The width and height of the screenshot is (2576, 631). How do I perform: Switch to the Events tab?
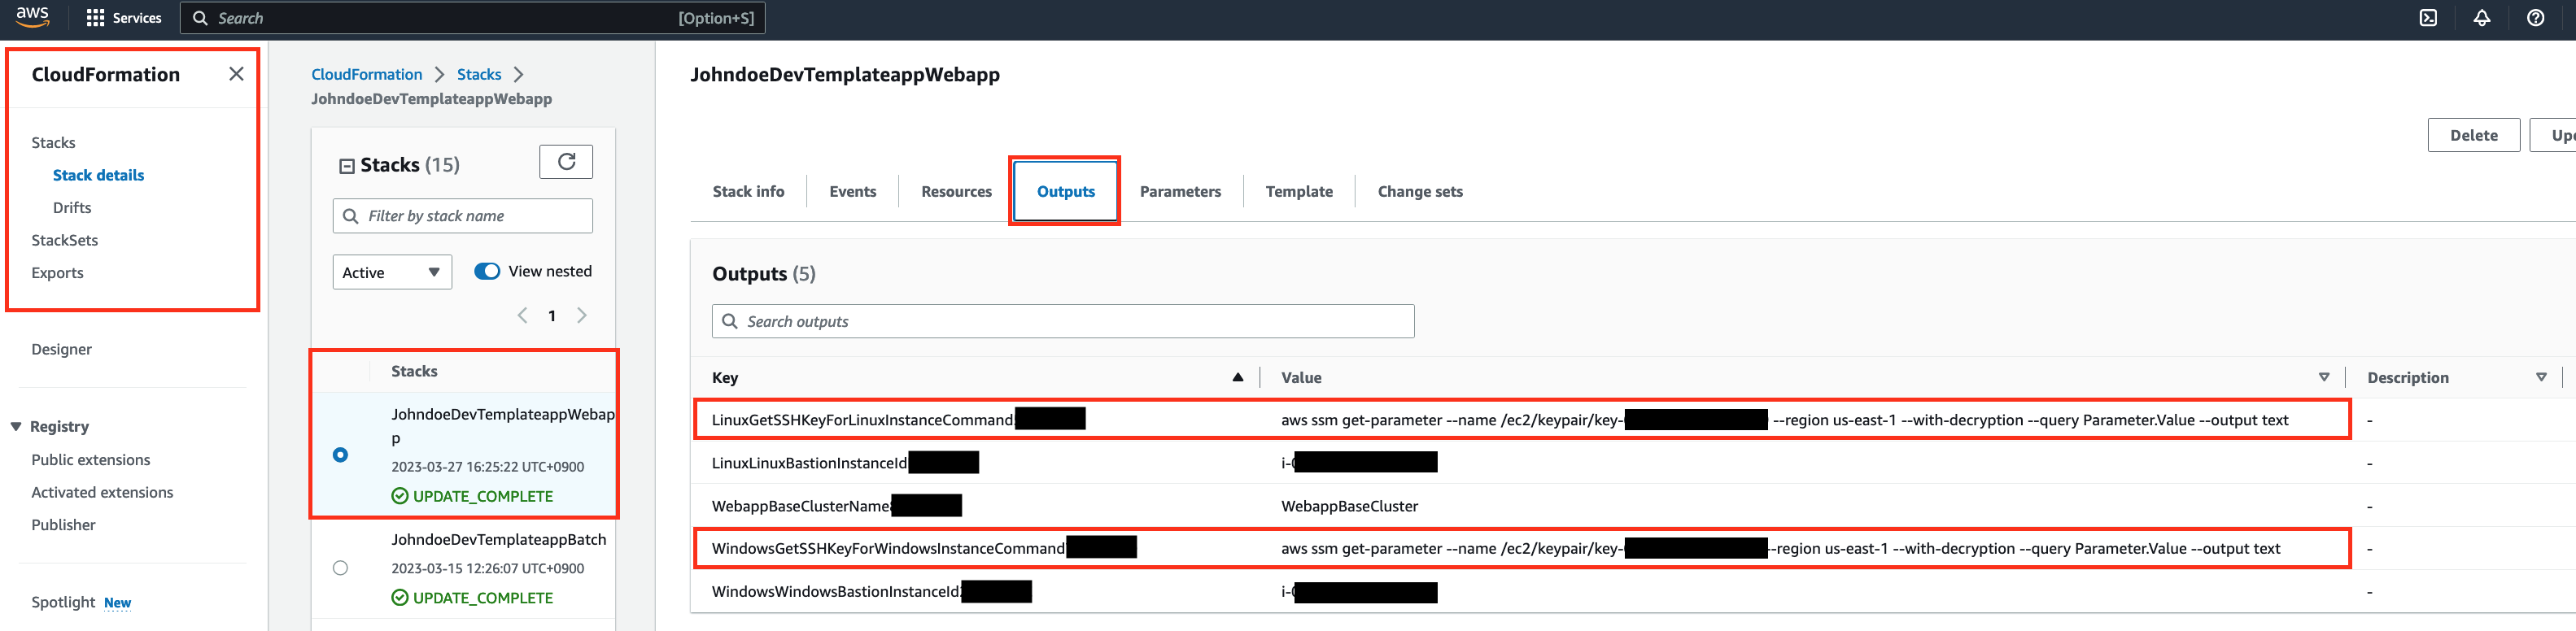click(852, 191)
